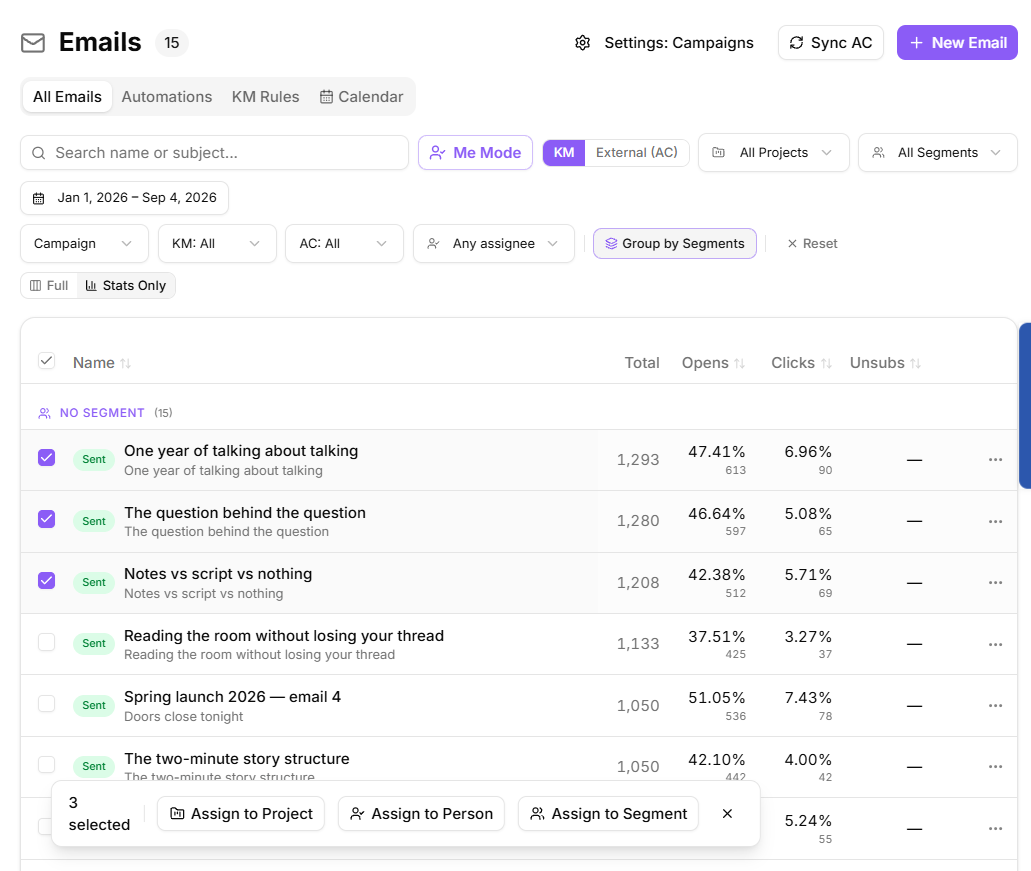The width and height of the screenshot is (1031, 871).
Task: Open more options for 'Notes vs script vs nothing'
Action: (x=995, y=582)
